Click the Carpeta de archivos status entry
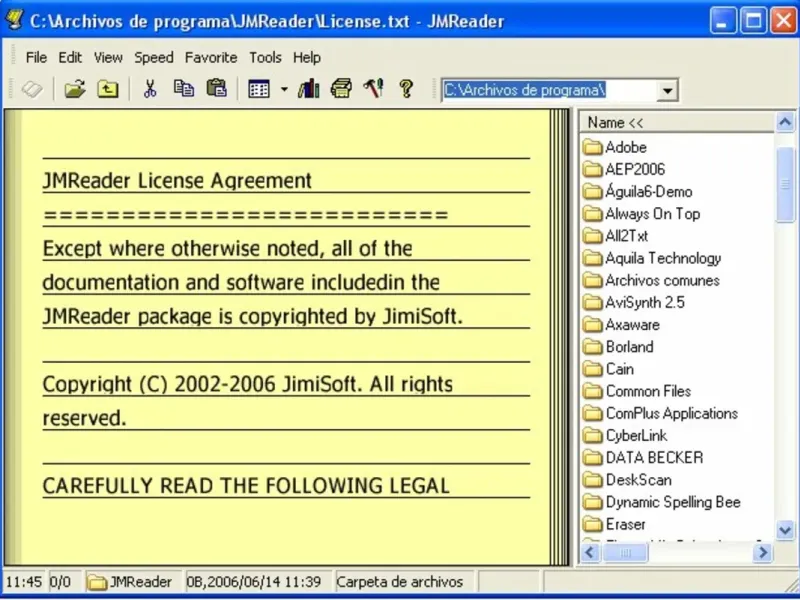The image size is (800, 600). tap(400, 582)
